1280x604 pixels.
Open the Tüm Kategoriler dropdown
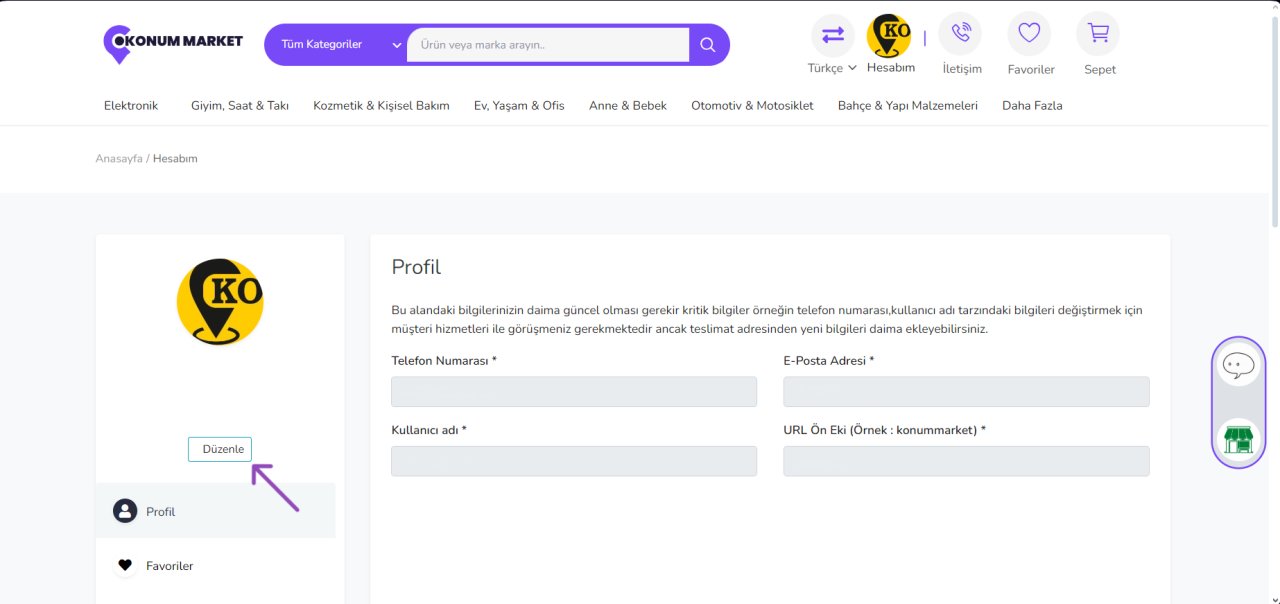[341, 45]
